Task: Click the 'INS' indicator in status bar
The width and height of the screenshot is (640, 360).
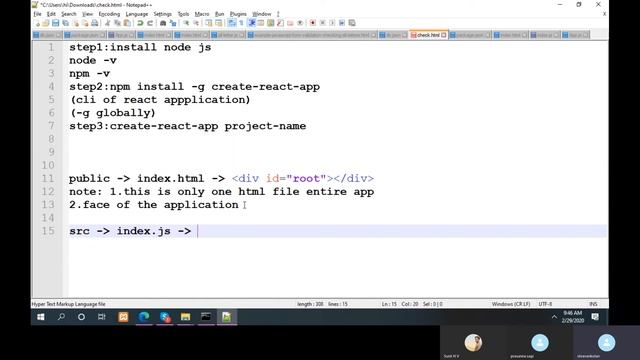Action: (593, 304)
